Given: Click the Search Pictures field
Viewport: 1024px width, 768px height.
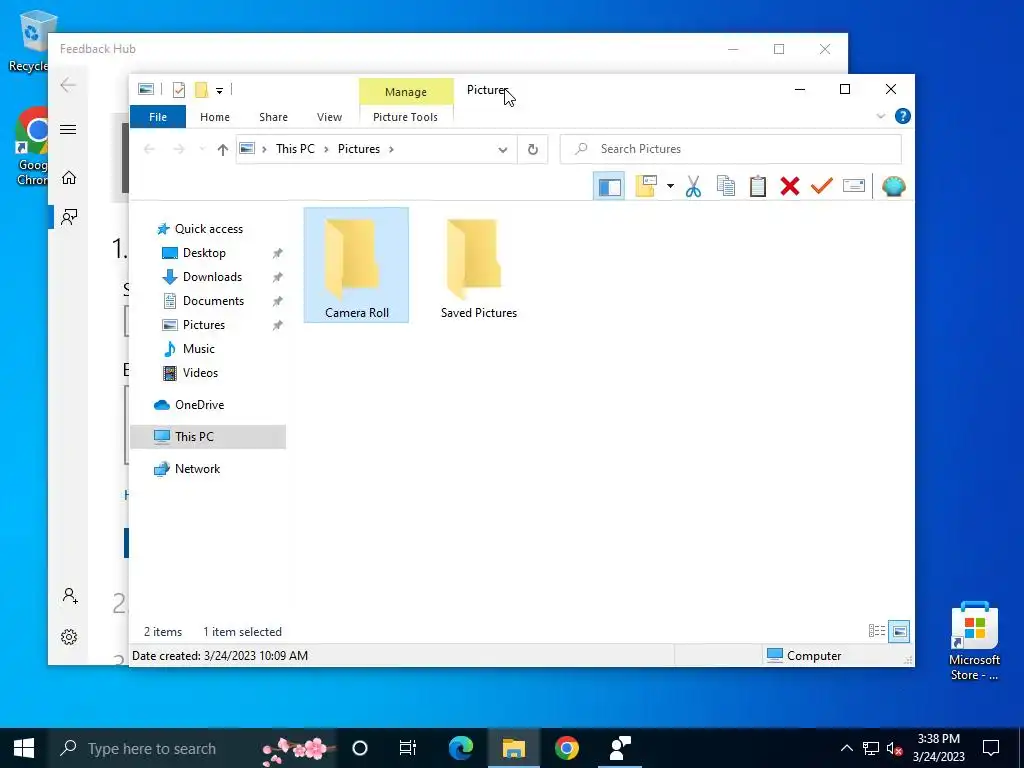Looking at the screenshot, I should (x=731, y=149).
